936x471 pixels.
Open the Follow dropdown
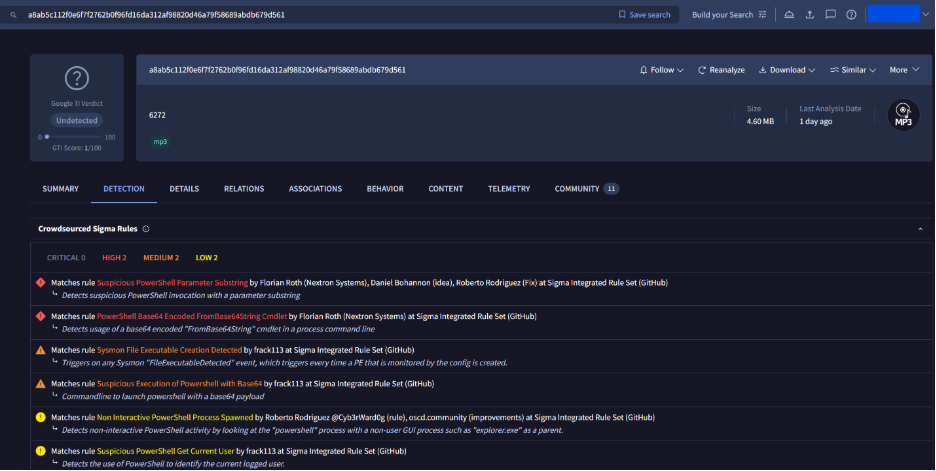[661, 70]
